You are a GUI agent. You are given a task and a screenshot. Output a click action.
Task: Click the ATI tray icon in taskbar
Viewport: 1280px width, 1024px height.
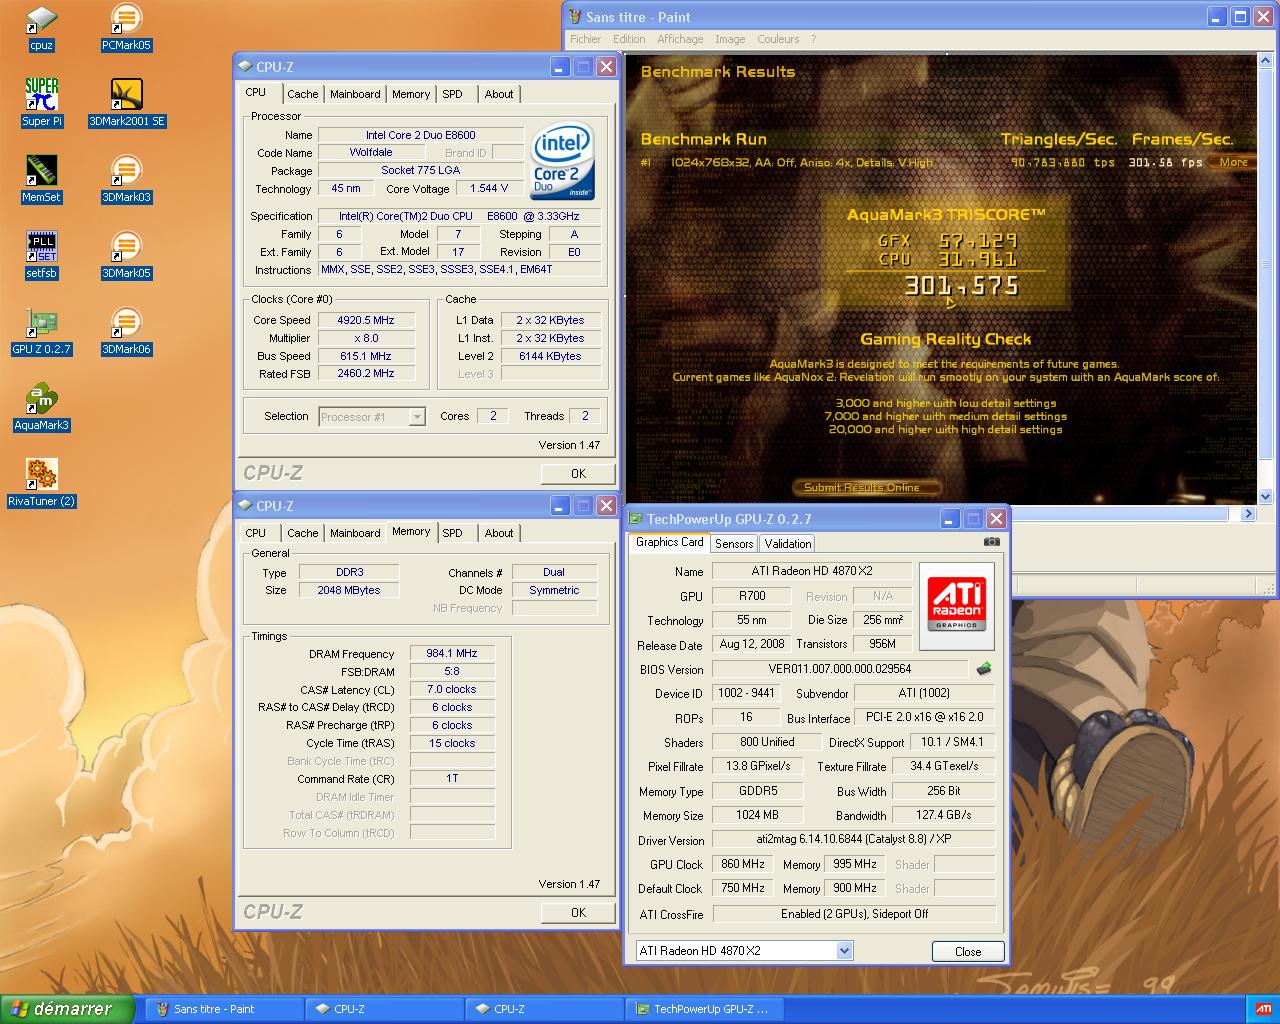(x=1264, y=1009)
